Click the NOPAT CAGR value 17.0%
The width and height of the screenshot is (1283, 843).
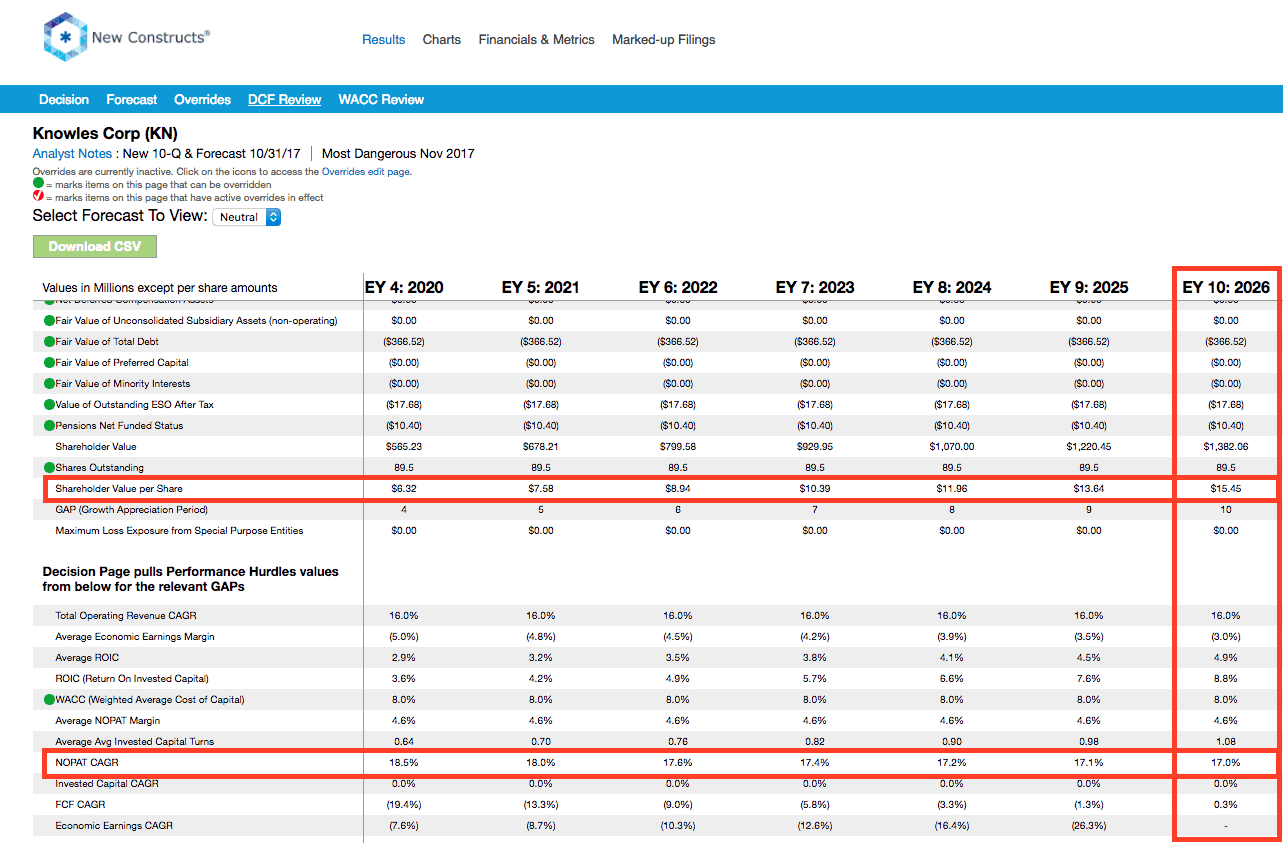click(x=1226, y=763)
